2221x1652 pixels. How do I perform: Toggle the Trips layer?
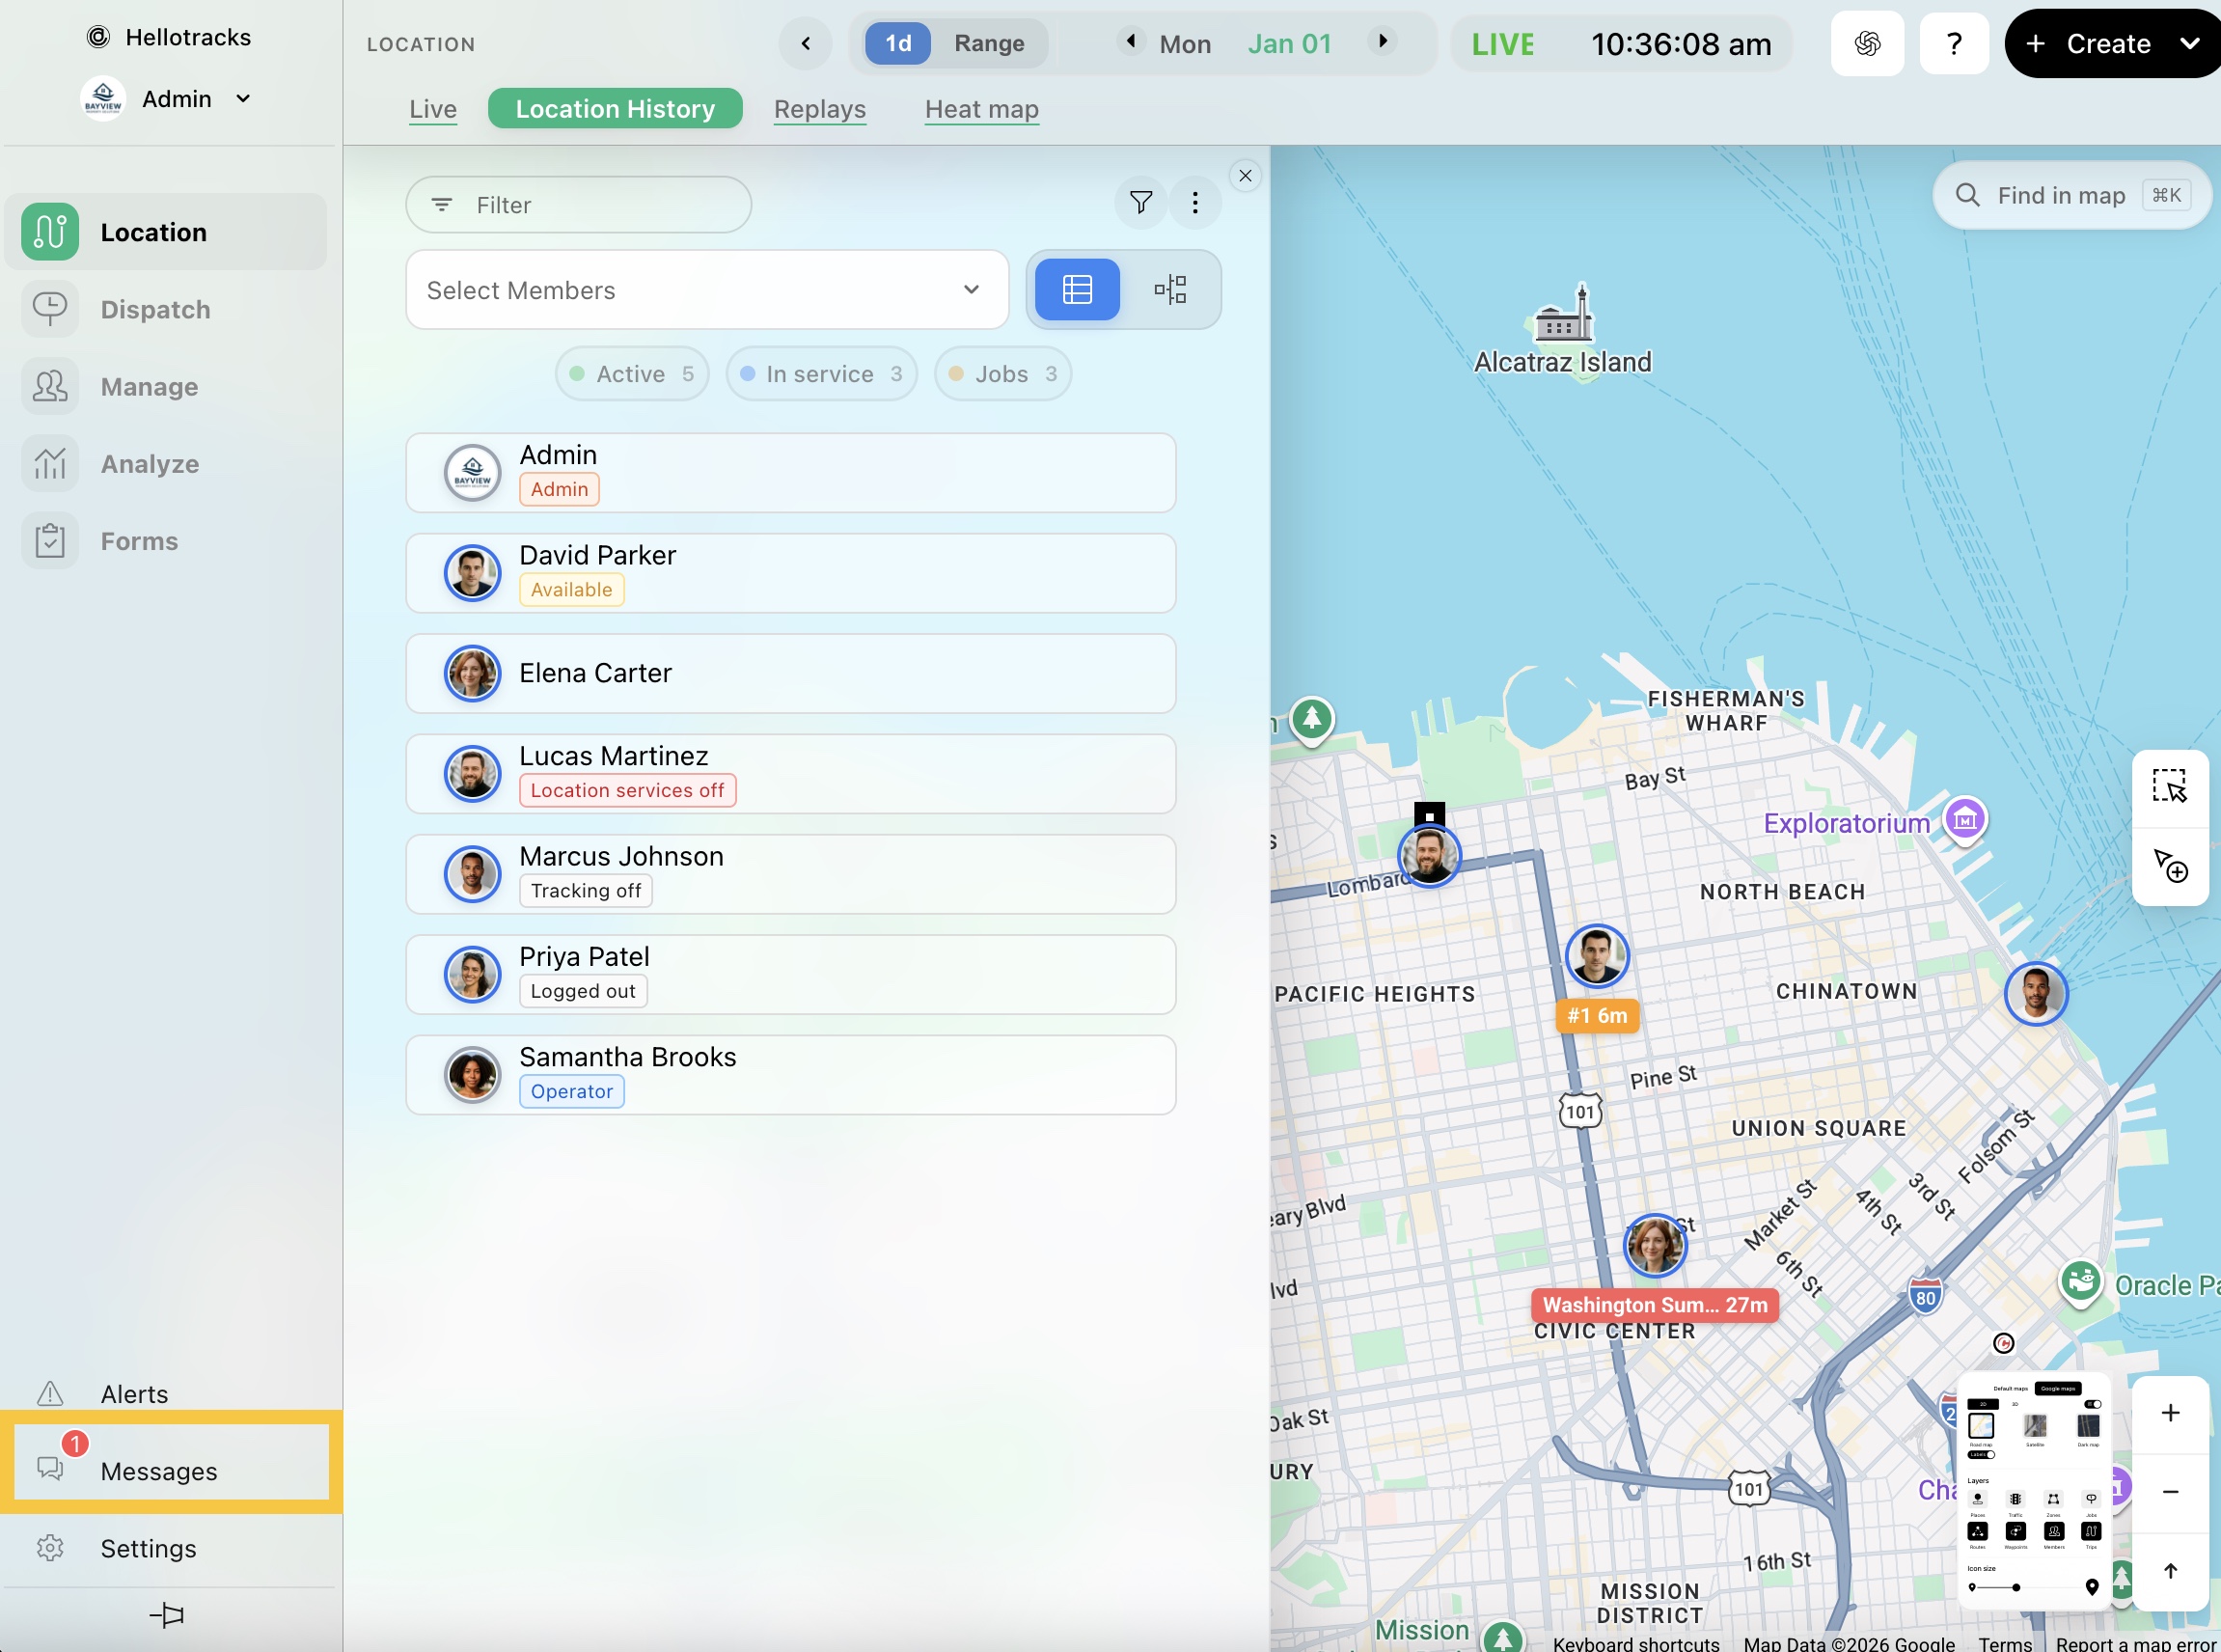click(2090, 1531)
